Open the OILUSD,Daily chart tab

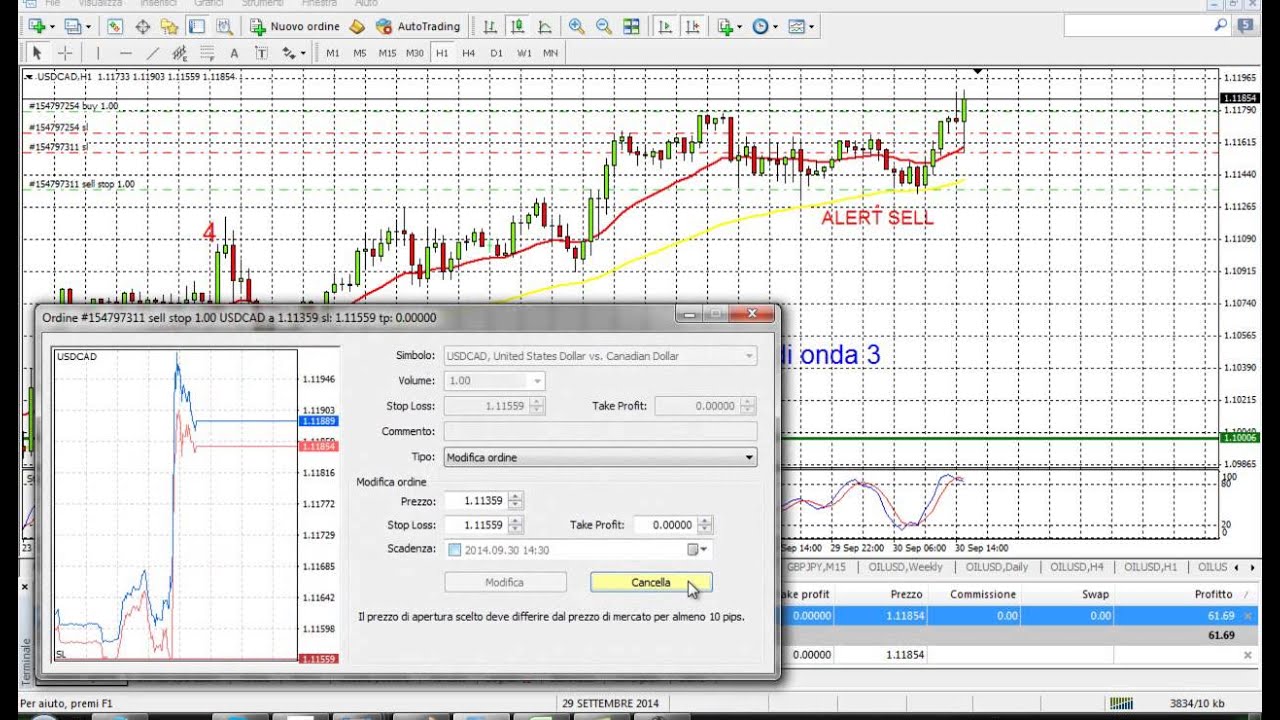[998, 567]
